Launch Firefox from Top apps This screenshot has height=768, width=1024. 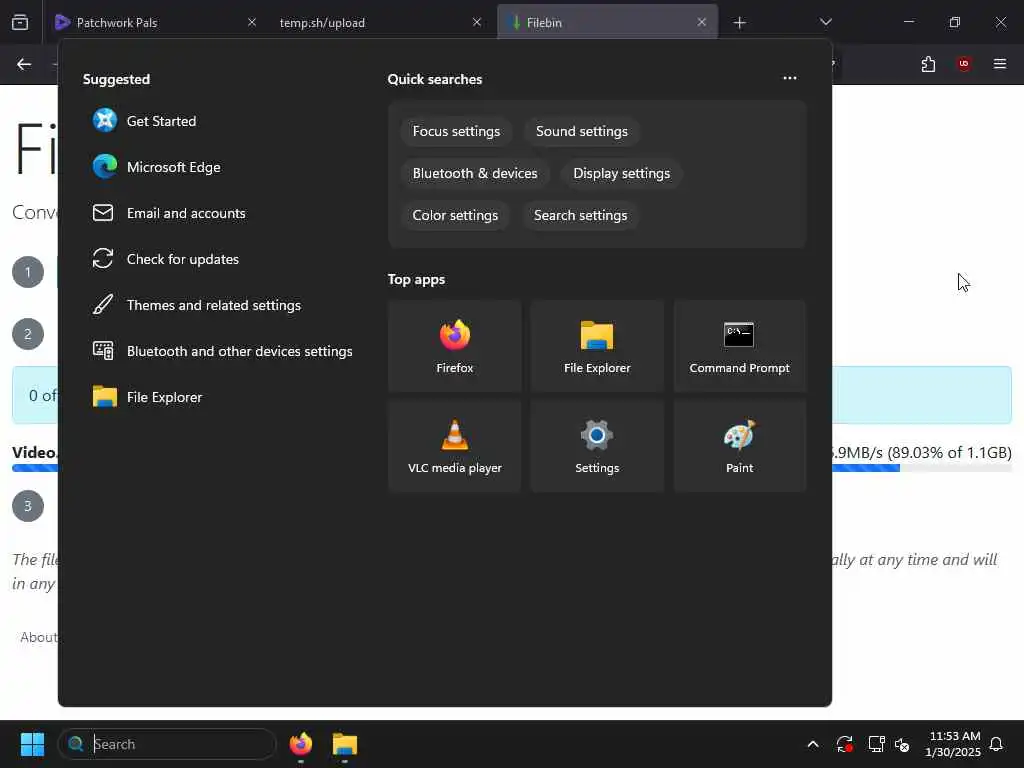(x=455, y=346)
